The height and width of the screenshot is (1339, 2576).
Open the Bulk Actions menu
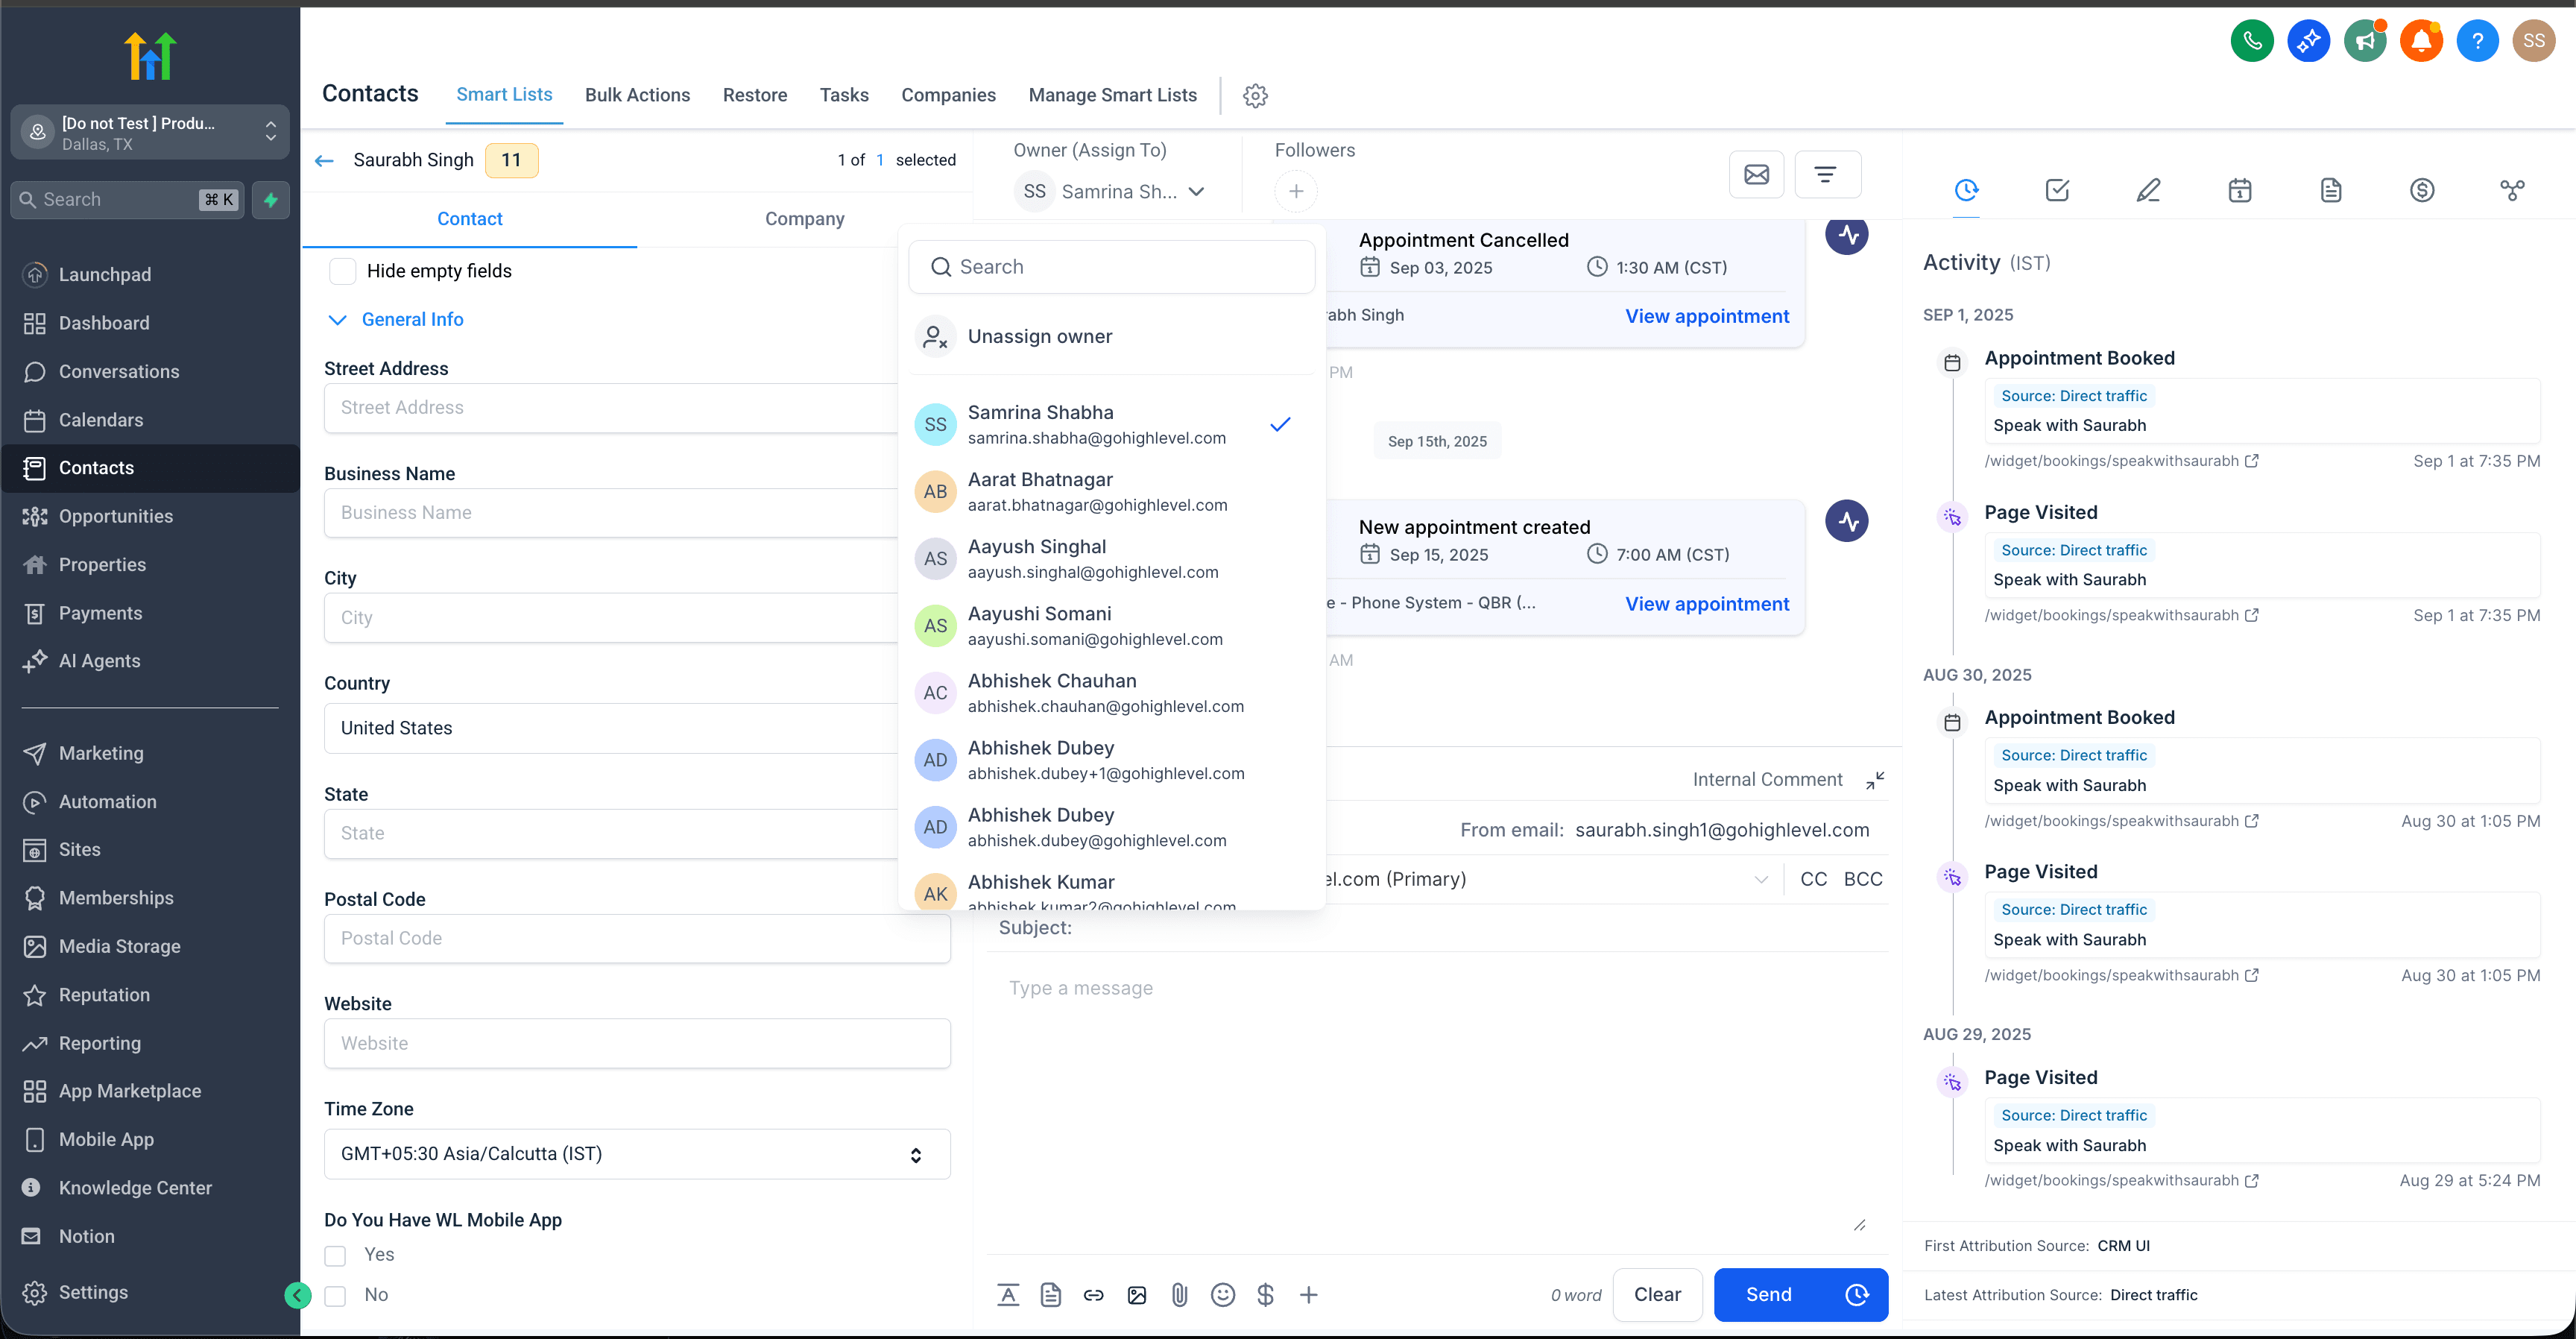point(637,95)
